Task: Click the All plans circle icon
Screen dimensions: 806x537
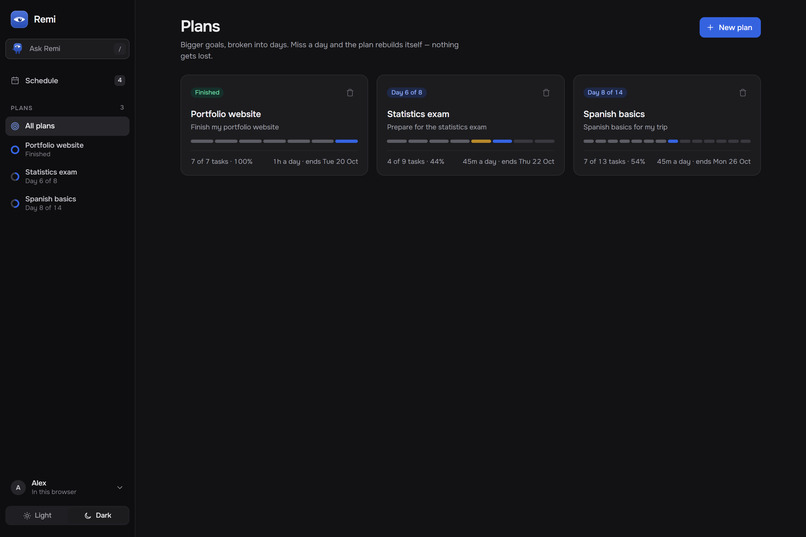Action: coord(15,126)
